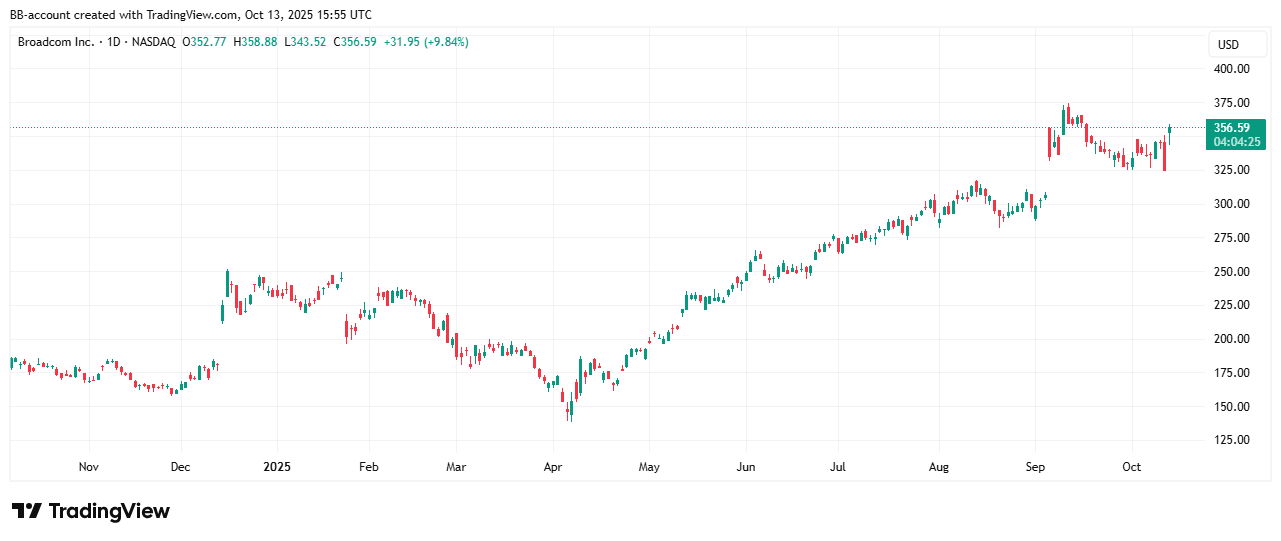The width and height of the screenshot is (1281, 541).
Task: Click the L343.52 low value in legend
Action: point(306,42)
